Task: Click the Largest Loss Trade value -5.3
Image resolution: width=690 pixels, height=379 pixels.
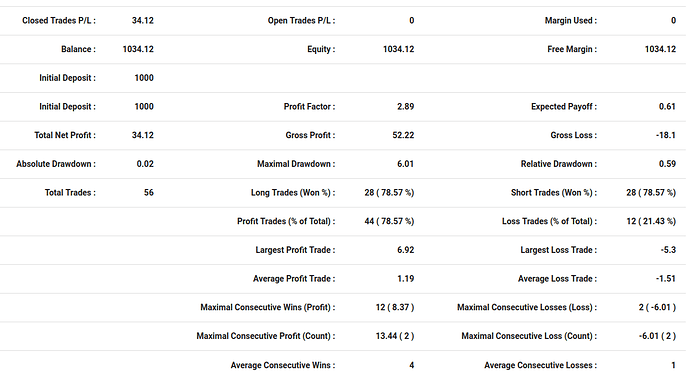Action: (668, 250)
